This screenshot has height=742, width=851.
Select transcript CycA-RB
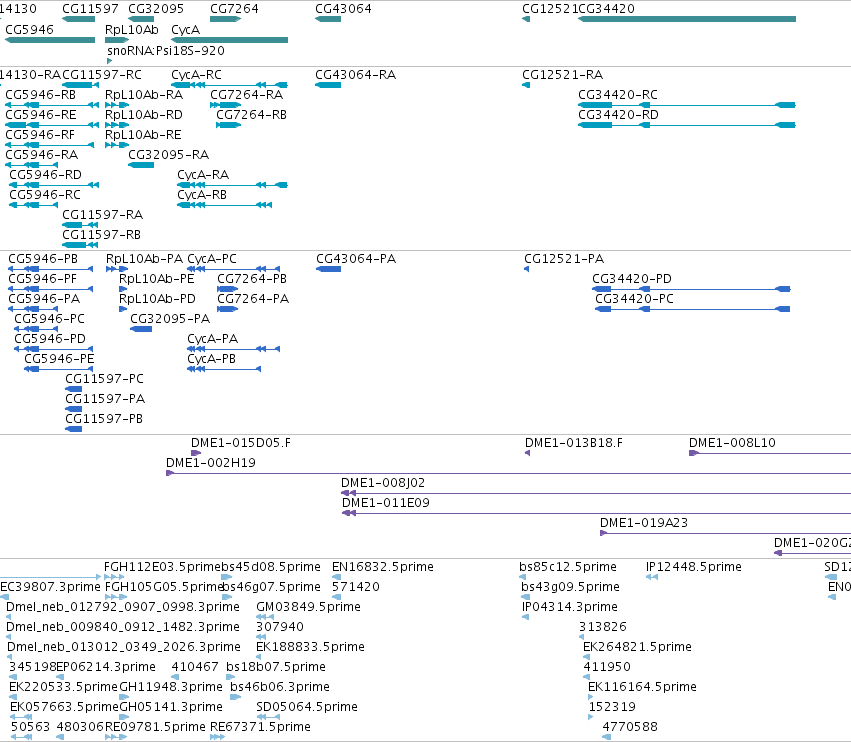202,195
